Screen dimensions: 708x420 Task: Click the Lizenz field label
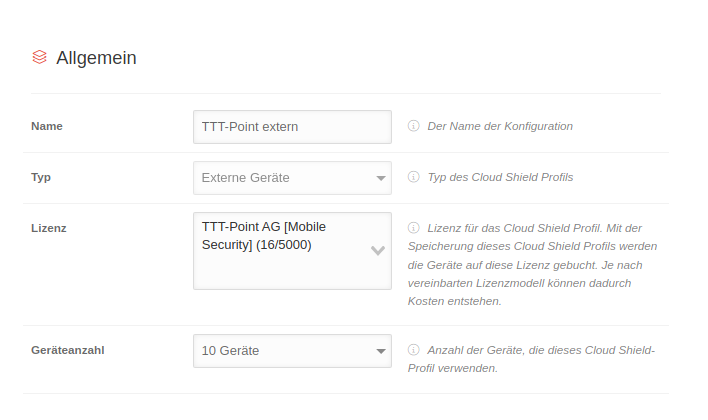click(48, 228)
